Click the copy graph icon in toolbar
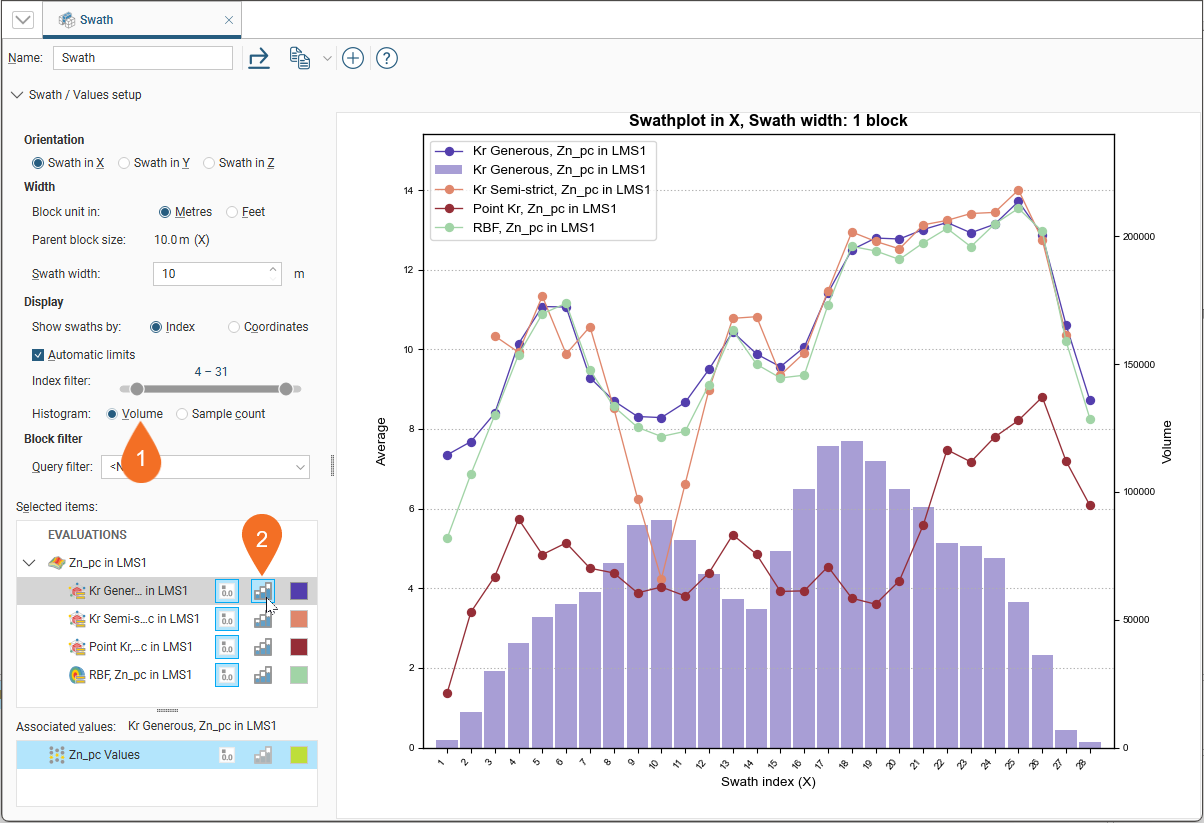Screen dimensions: 1204x823 299,58
